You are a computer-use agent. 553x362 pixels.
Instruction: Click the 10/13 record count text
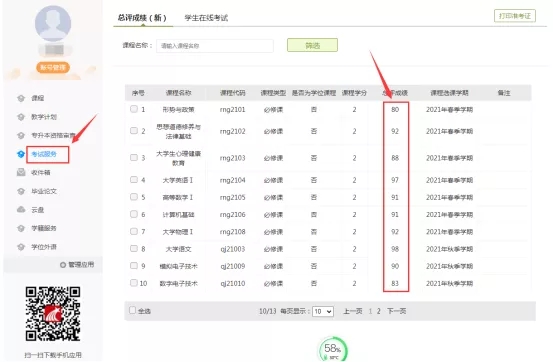(x=268, y=311)
